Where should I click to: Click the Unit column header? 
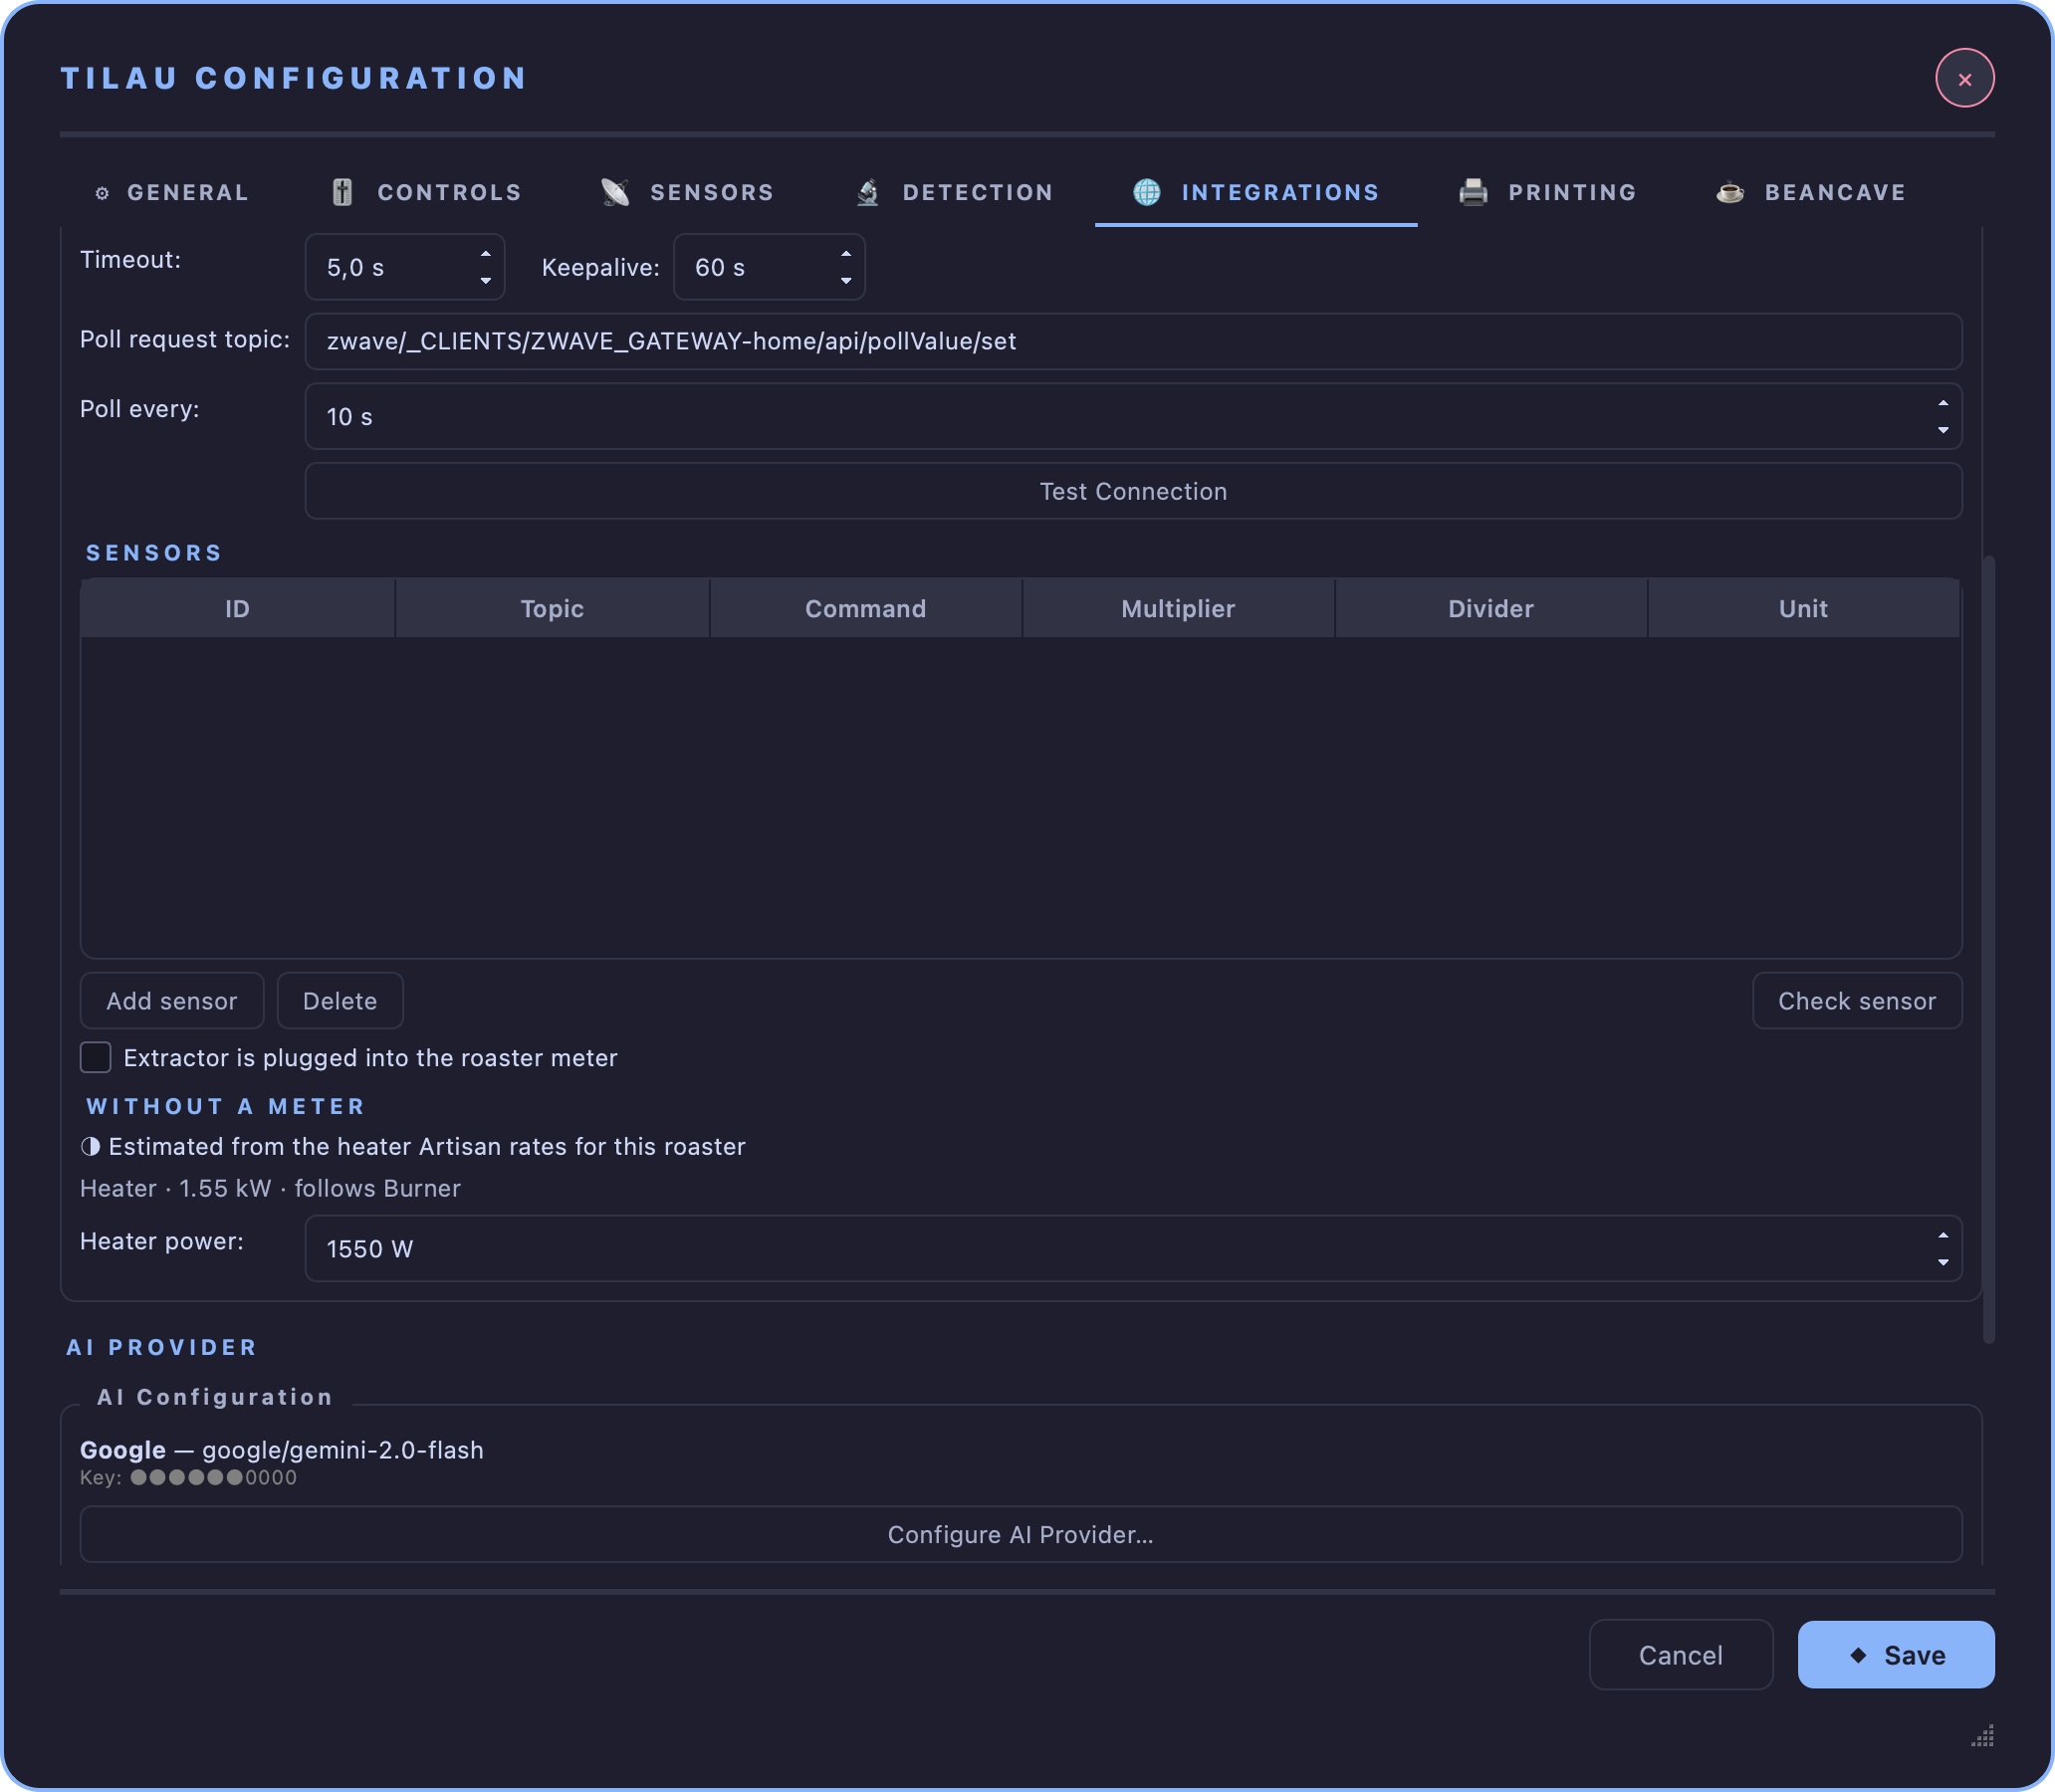pyautogui.click(x=1803, y=608)
